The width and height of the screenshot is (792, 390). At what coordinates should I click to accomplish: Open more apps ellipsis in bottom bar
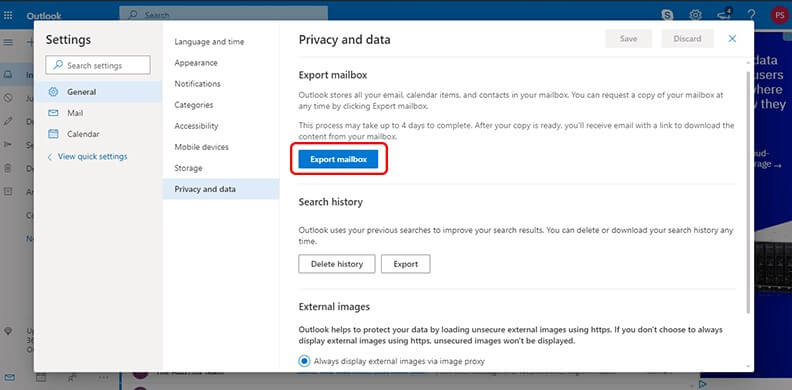103,377
